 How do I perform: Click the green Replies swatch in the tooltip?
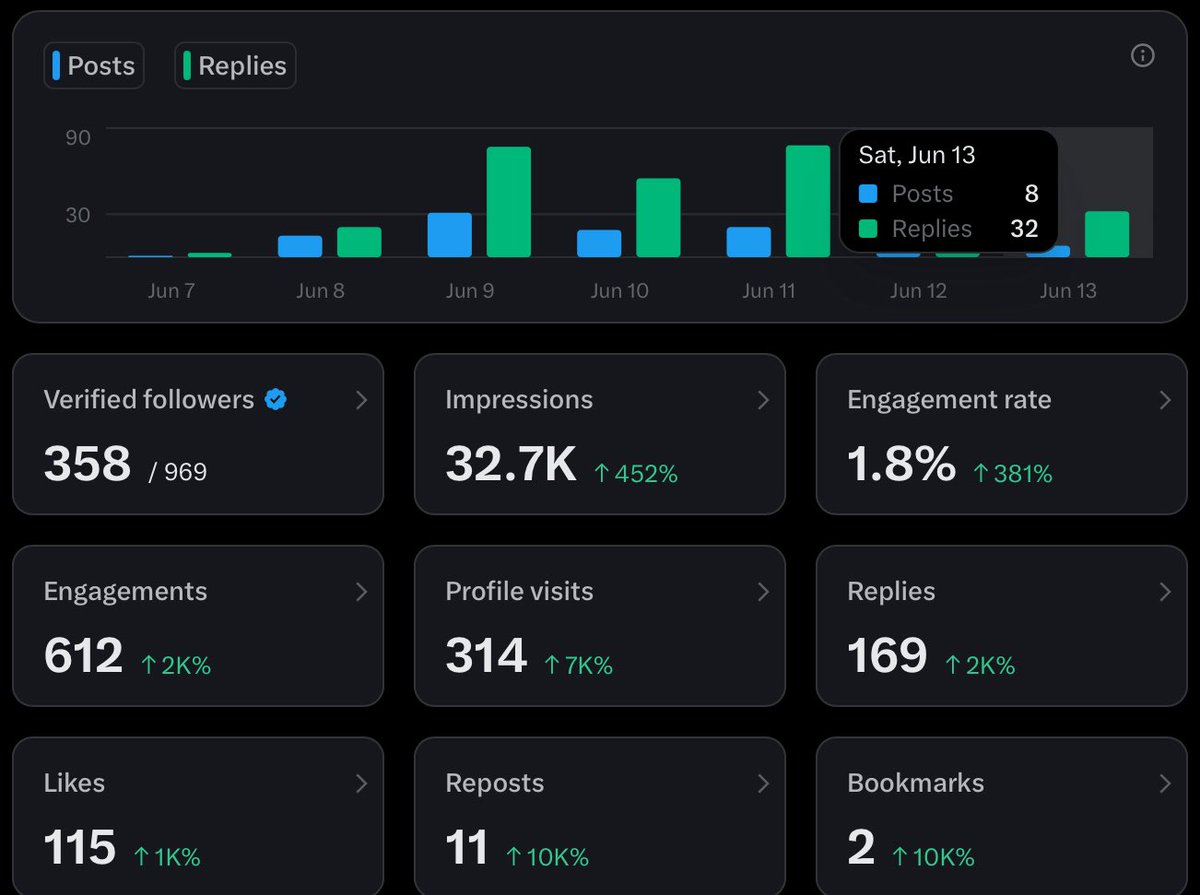click(868, 229)
